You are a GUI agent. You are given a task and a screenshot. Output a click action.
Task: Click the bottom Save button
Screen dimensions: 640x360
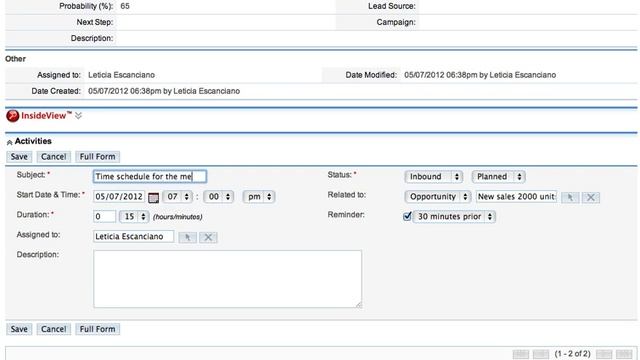coord(19,329)
